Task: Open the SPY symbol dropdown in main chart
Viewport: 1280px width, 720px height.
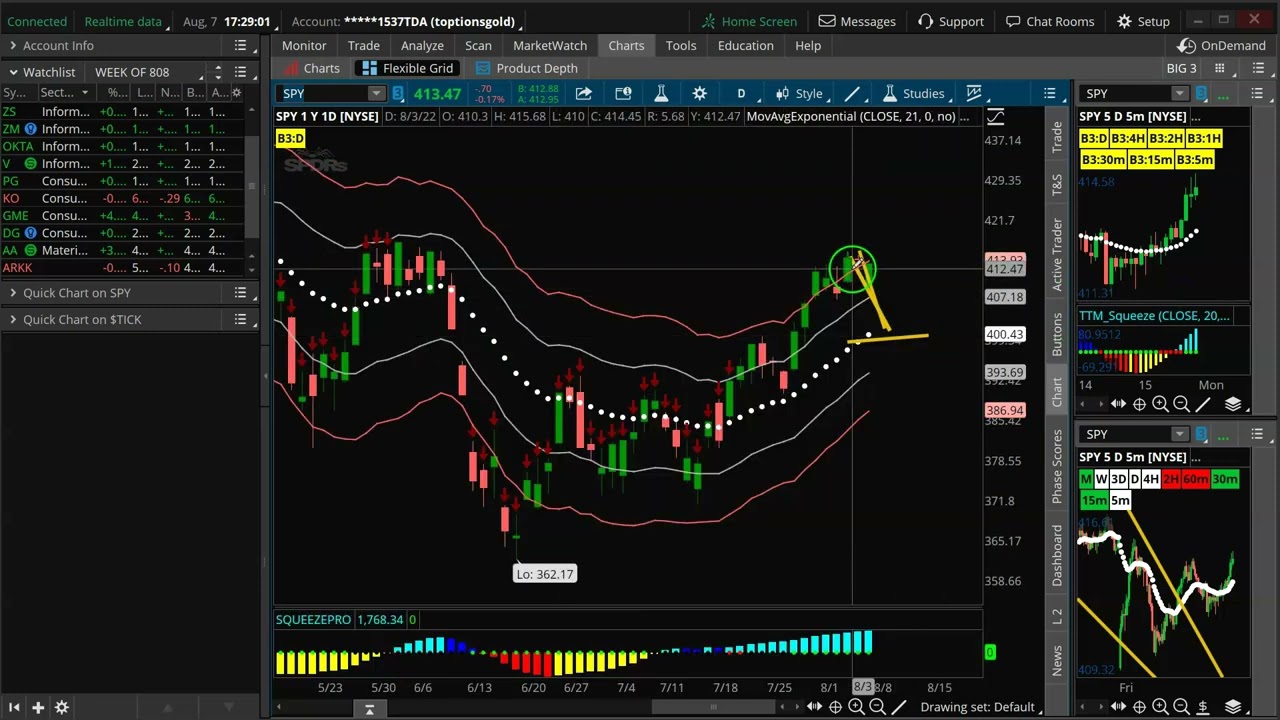Action: tap(376, 93)
